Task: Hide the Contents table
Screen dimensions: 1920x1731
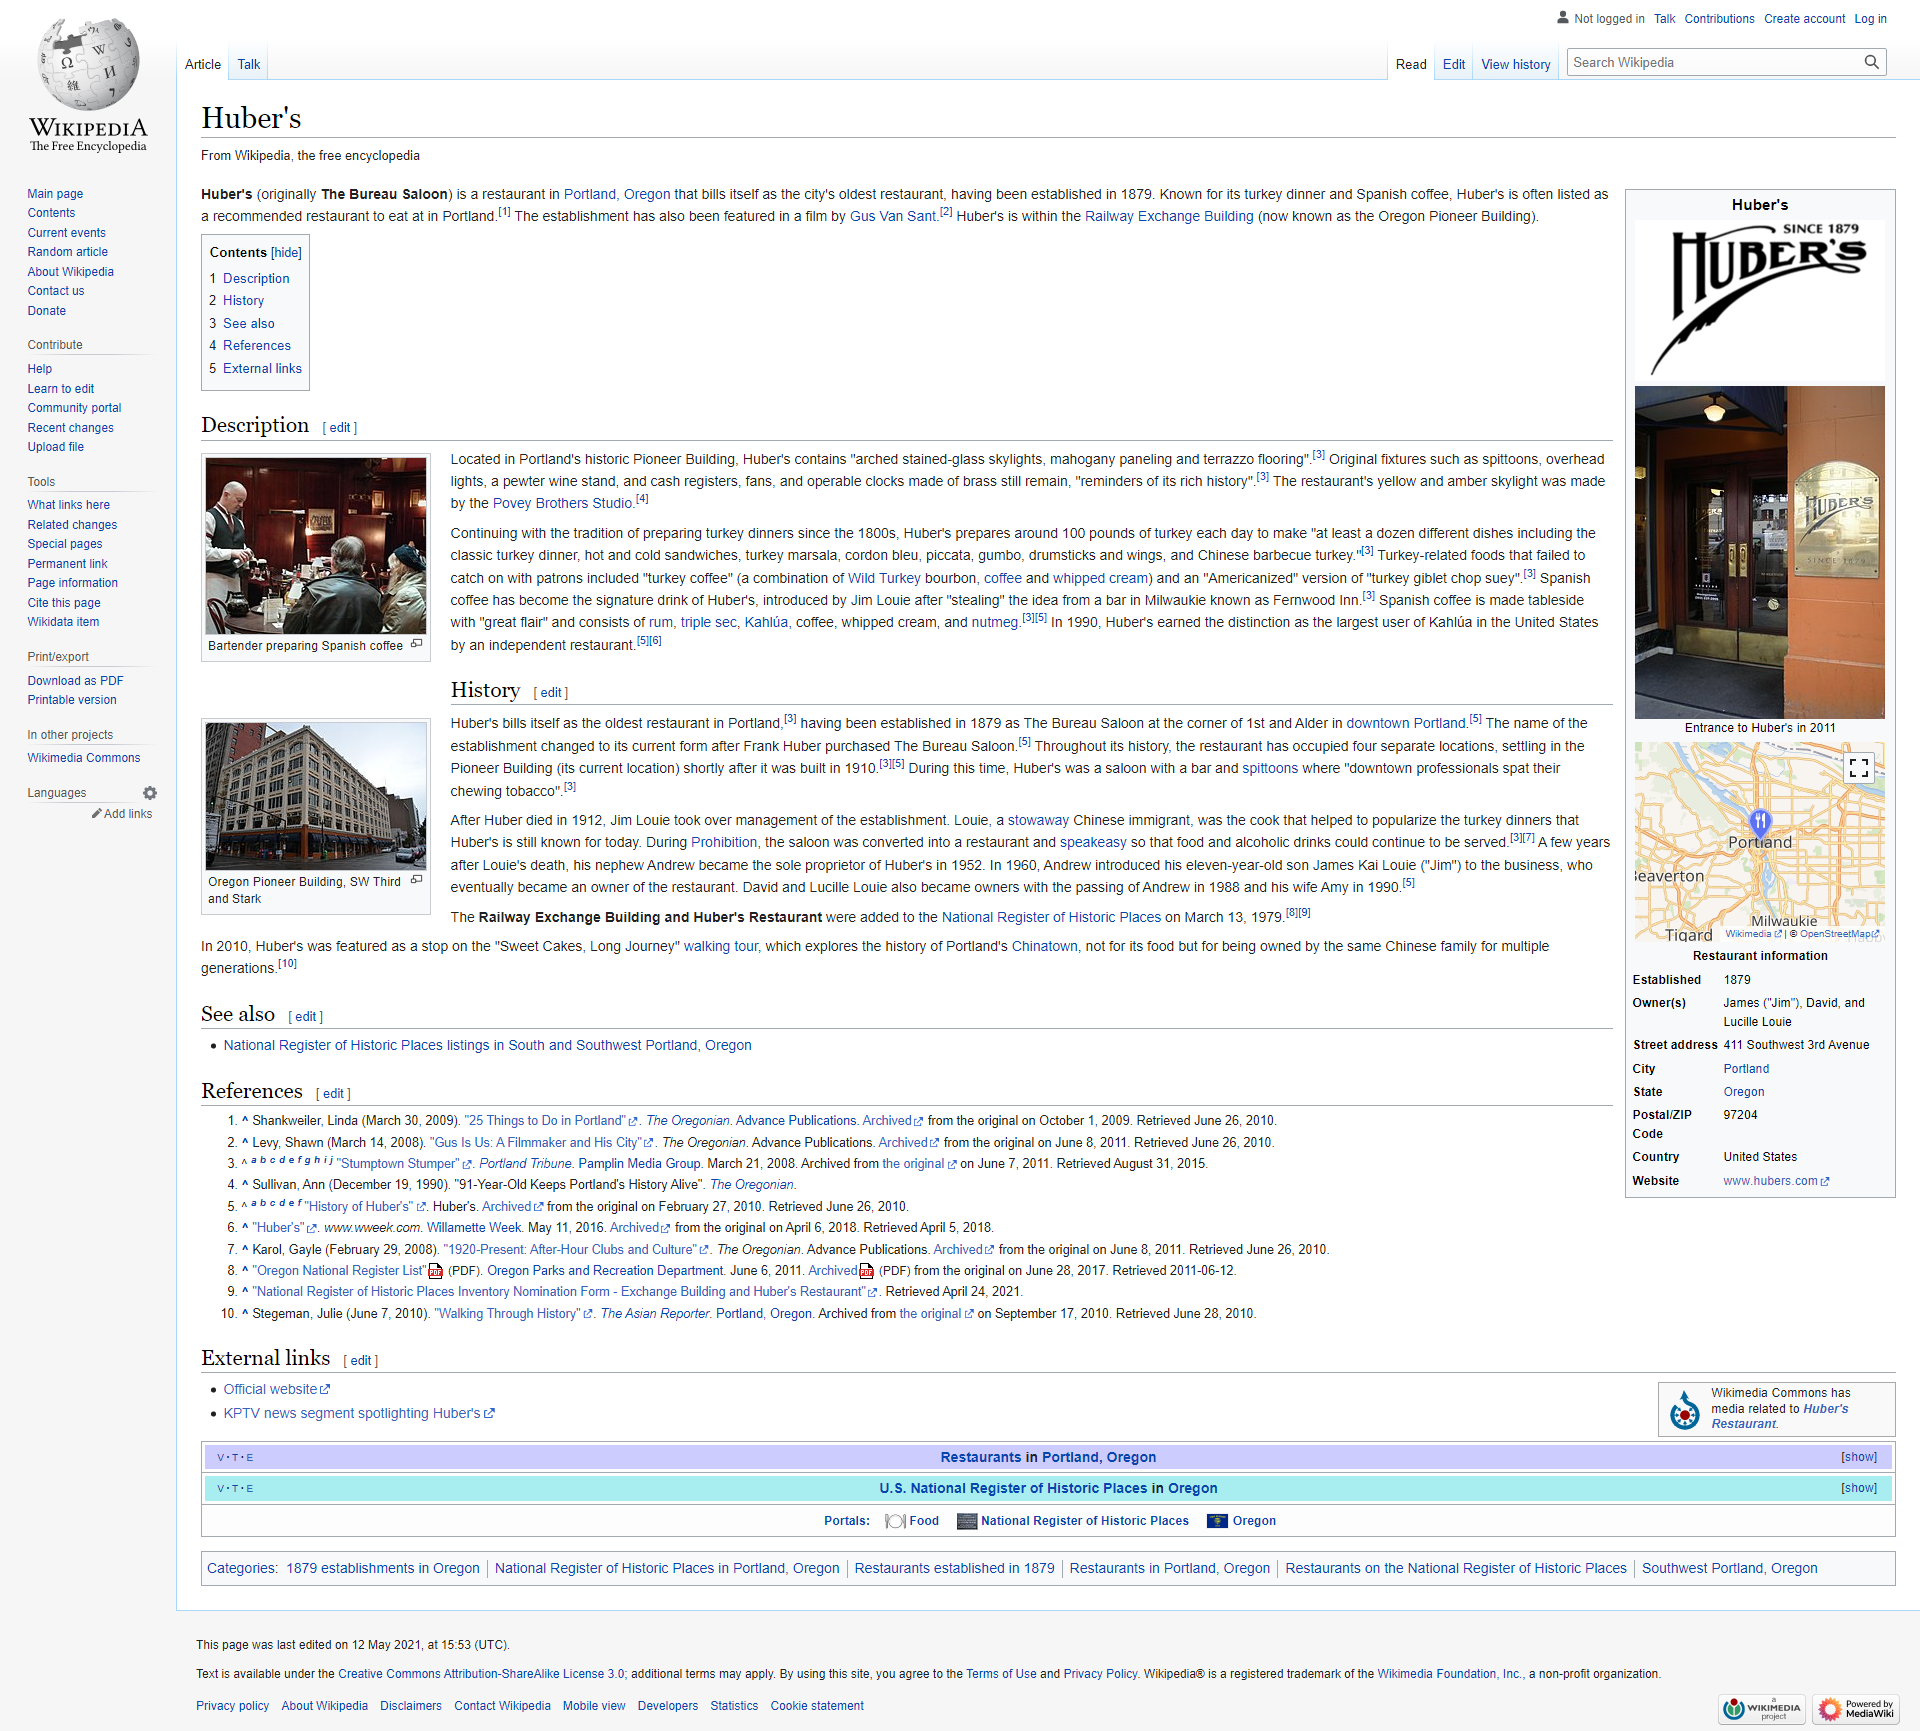Action: [x=286, y=253]
